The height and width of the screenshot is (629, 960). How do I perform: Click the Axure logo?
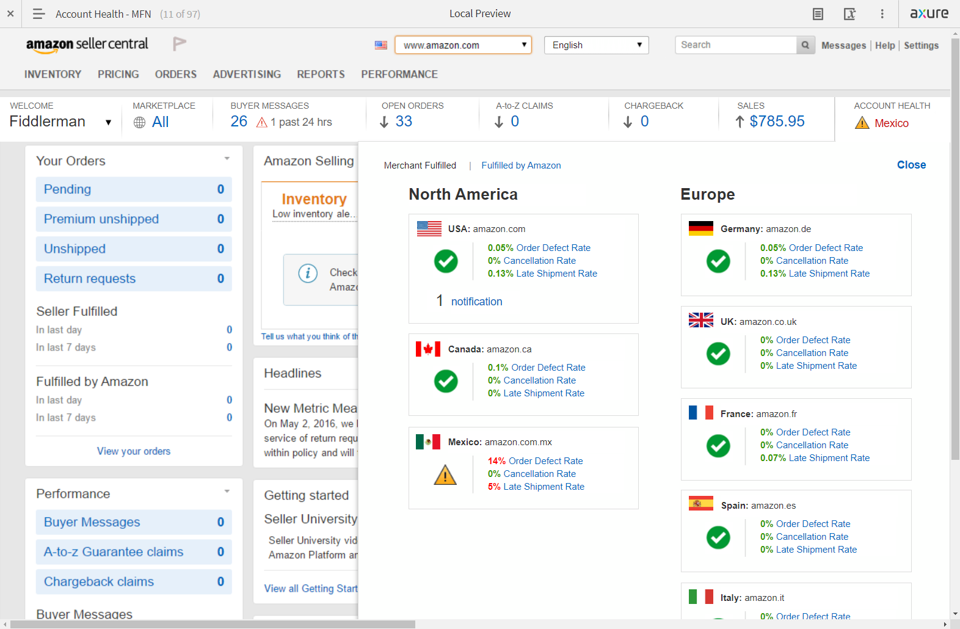(929, 13)
